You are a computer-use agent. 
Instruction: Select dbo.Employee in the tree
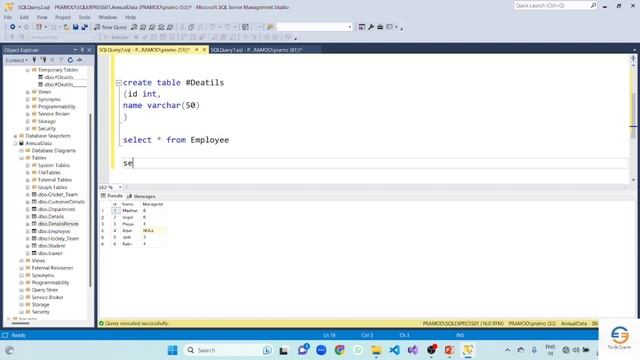[x=54, y=231]
